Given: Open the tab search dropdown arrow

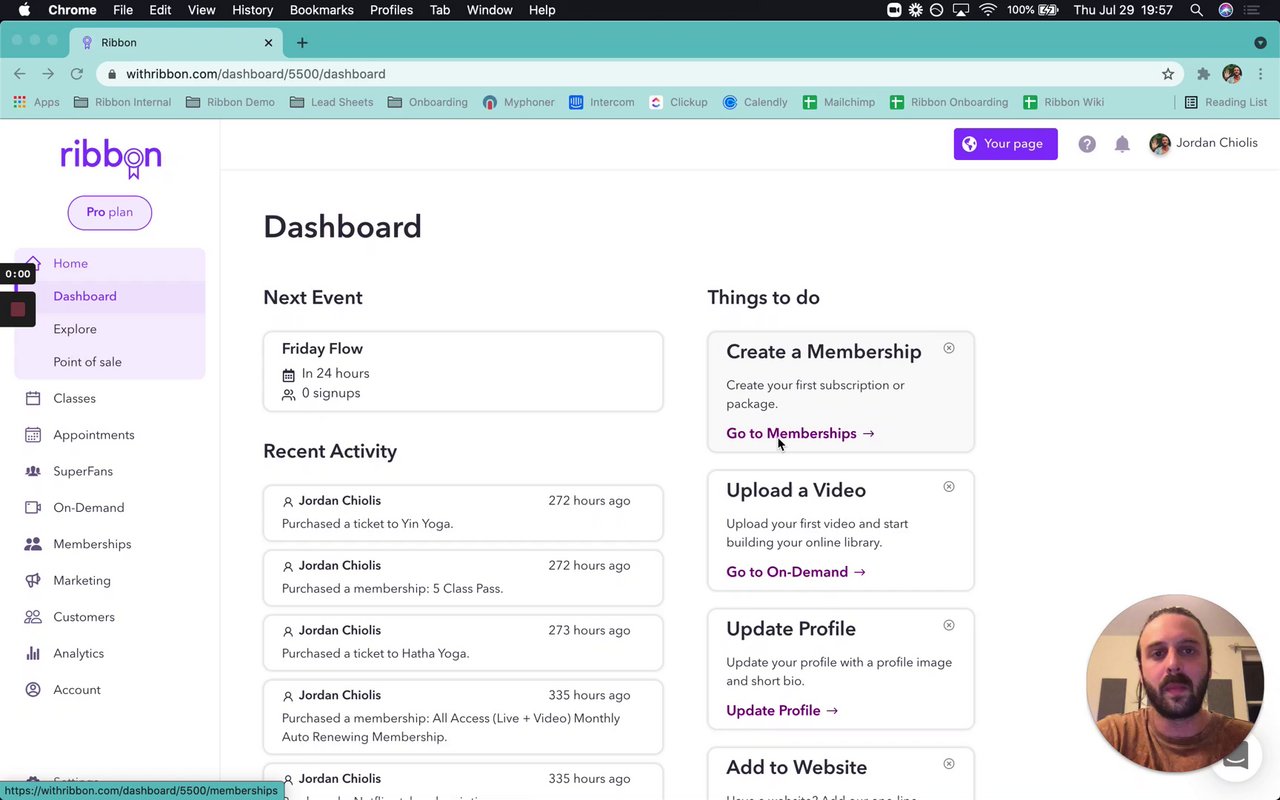Looking at the screenshot, I should click(x=1259, y=43).
